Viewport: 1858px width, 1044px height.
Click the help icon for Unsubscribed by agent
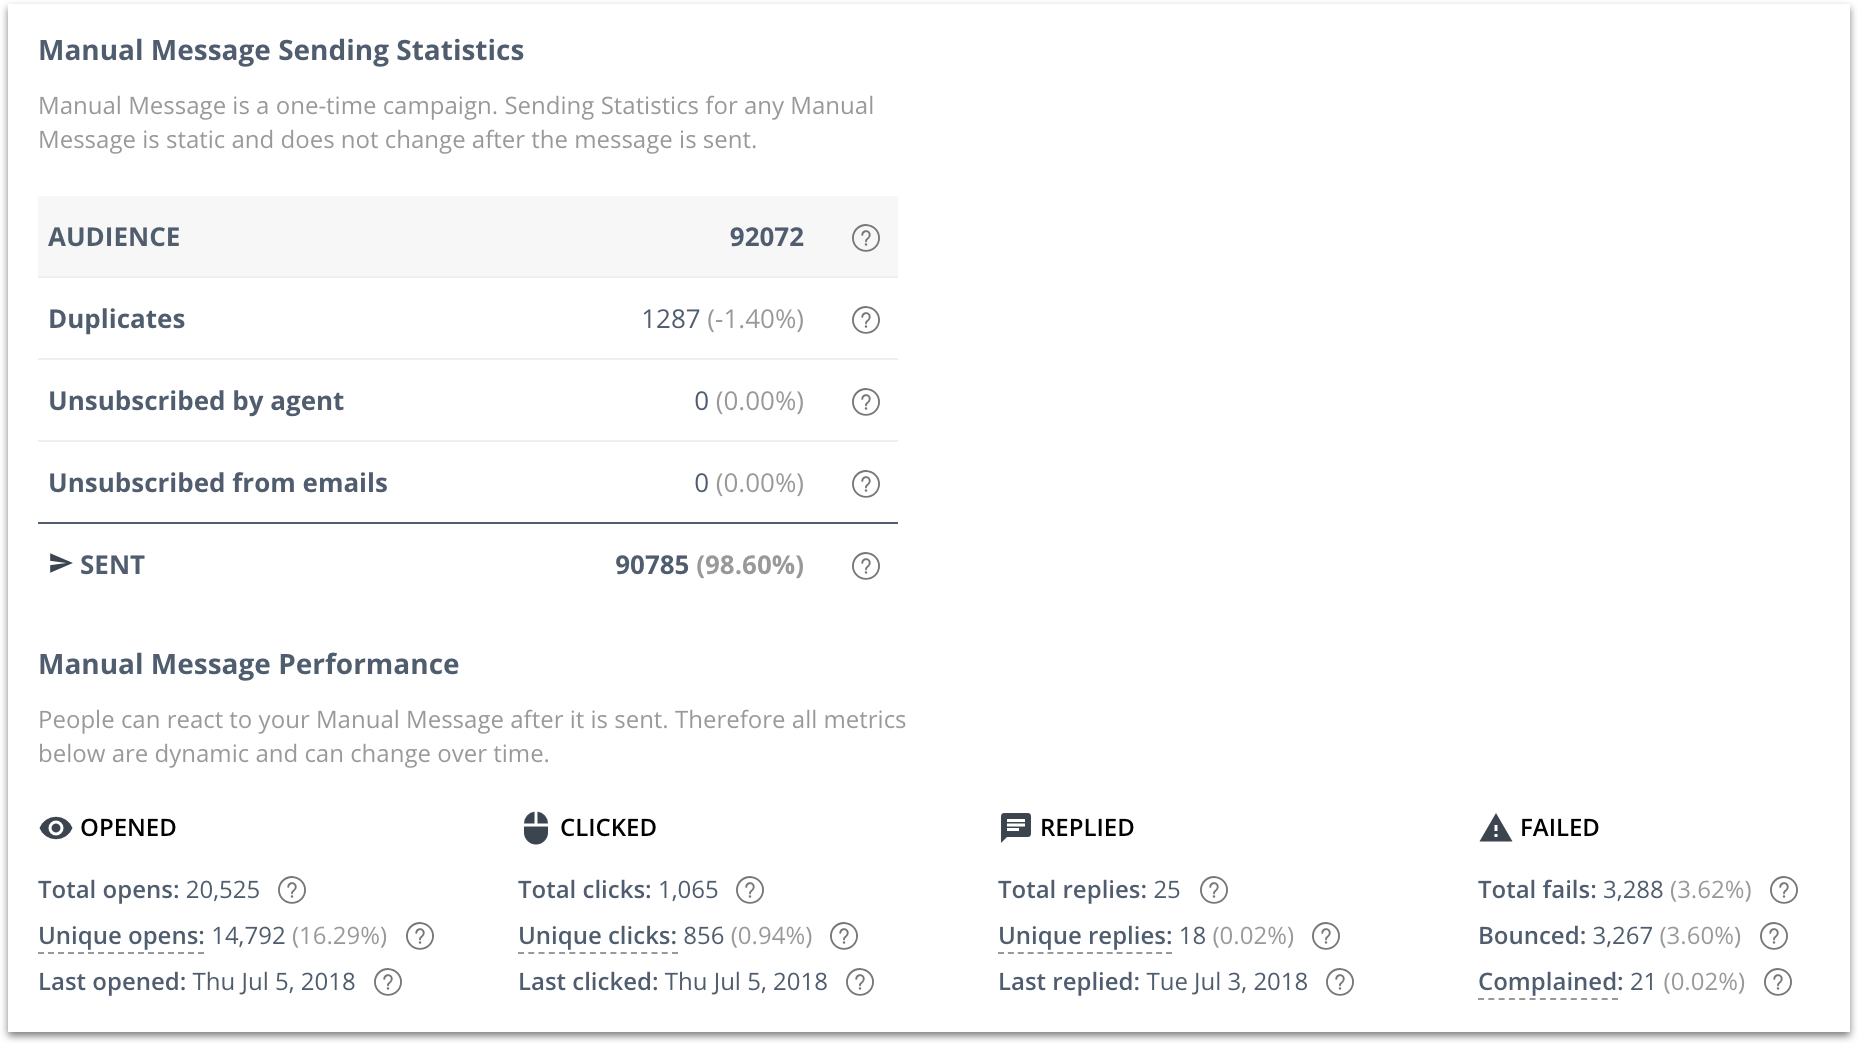(866, 402)
